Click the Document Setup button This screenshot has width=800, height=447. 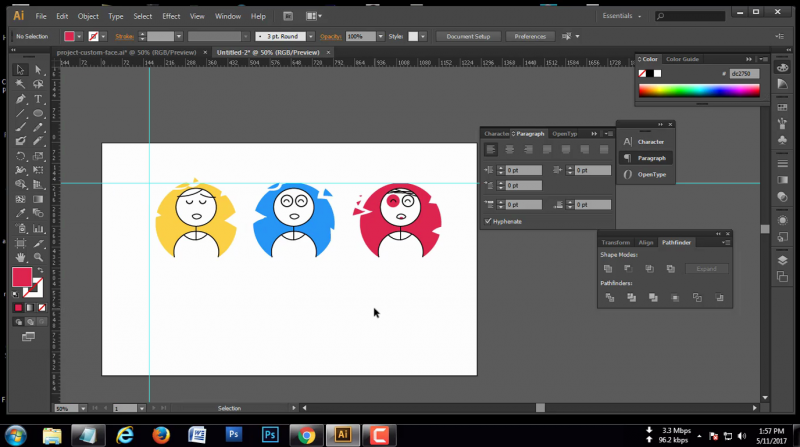click(x=467, y=37)
